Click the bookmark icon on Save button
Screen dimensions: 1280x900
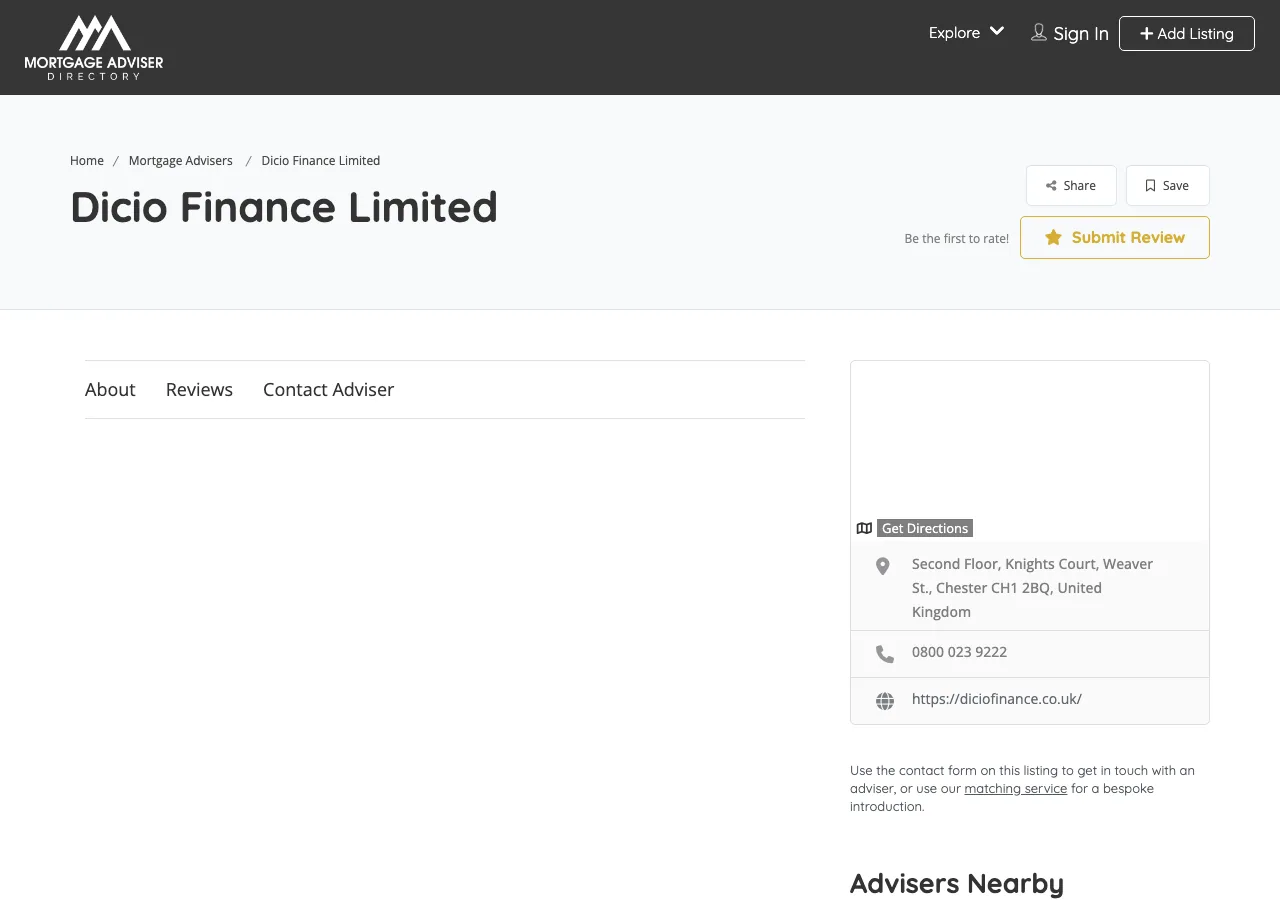(x=1149, y=185)
